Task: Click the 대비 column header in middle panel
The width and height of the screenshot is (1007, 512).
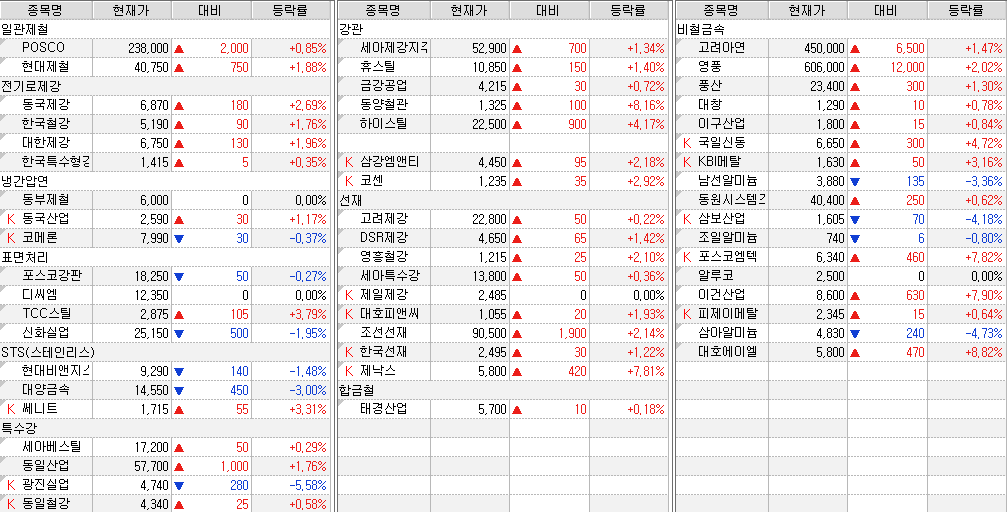Action: (x=549, y=10)
